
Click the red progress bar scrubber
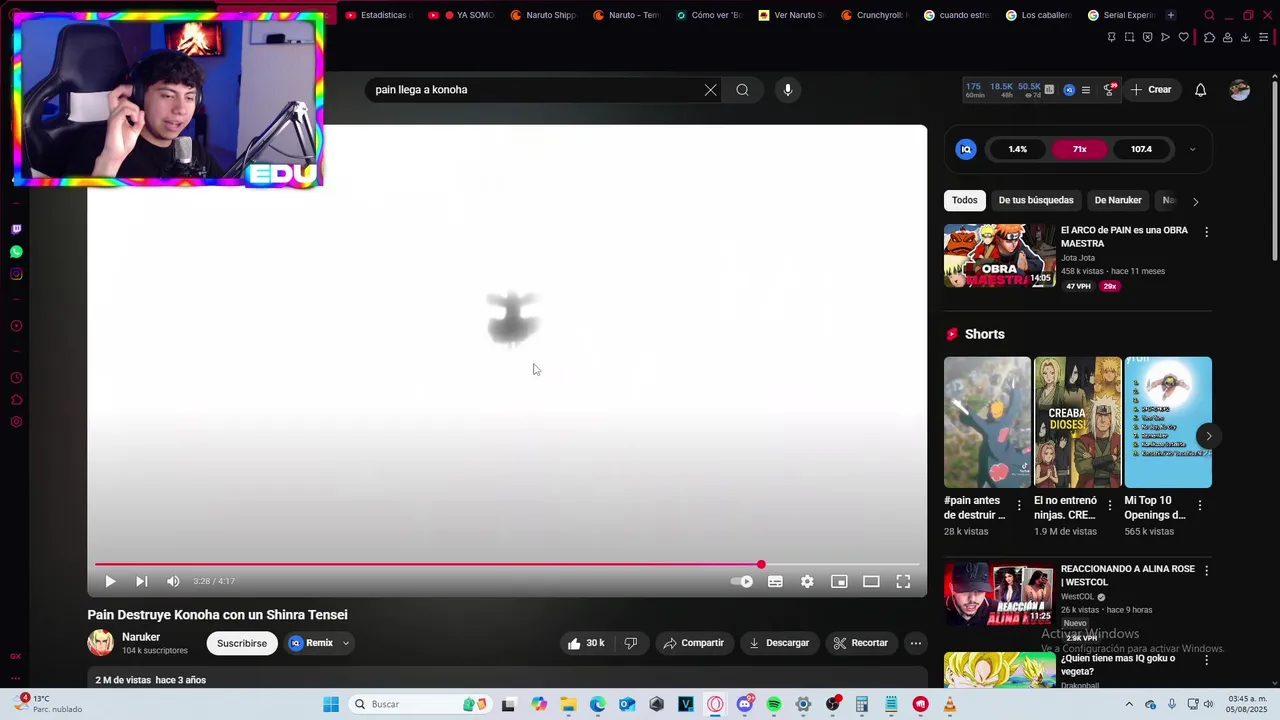click(761, 565)
